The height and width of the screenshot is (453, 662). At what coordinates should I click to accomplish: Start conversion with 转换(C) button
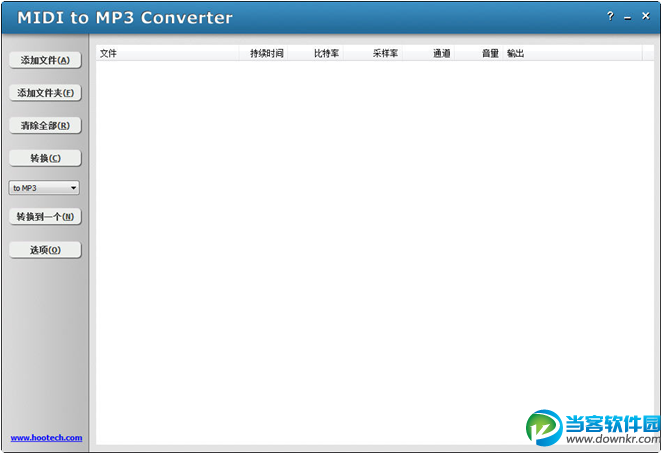pos(45,158)
